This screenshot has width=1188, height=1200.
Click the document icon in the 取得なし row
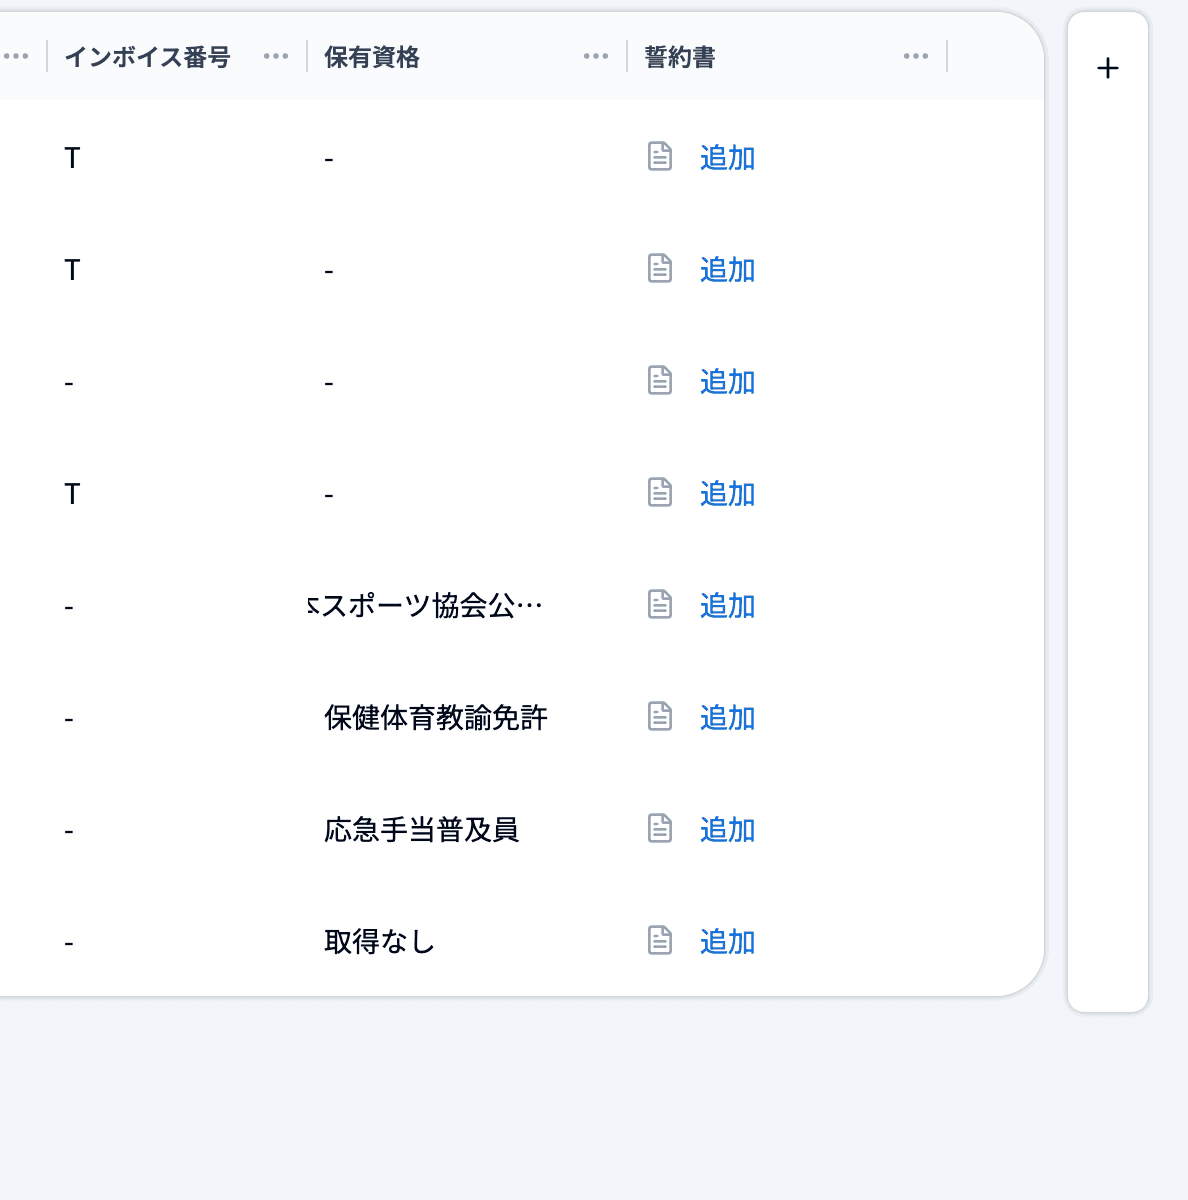click(660, 940)
